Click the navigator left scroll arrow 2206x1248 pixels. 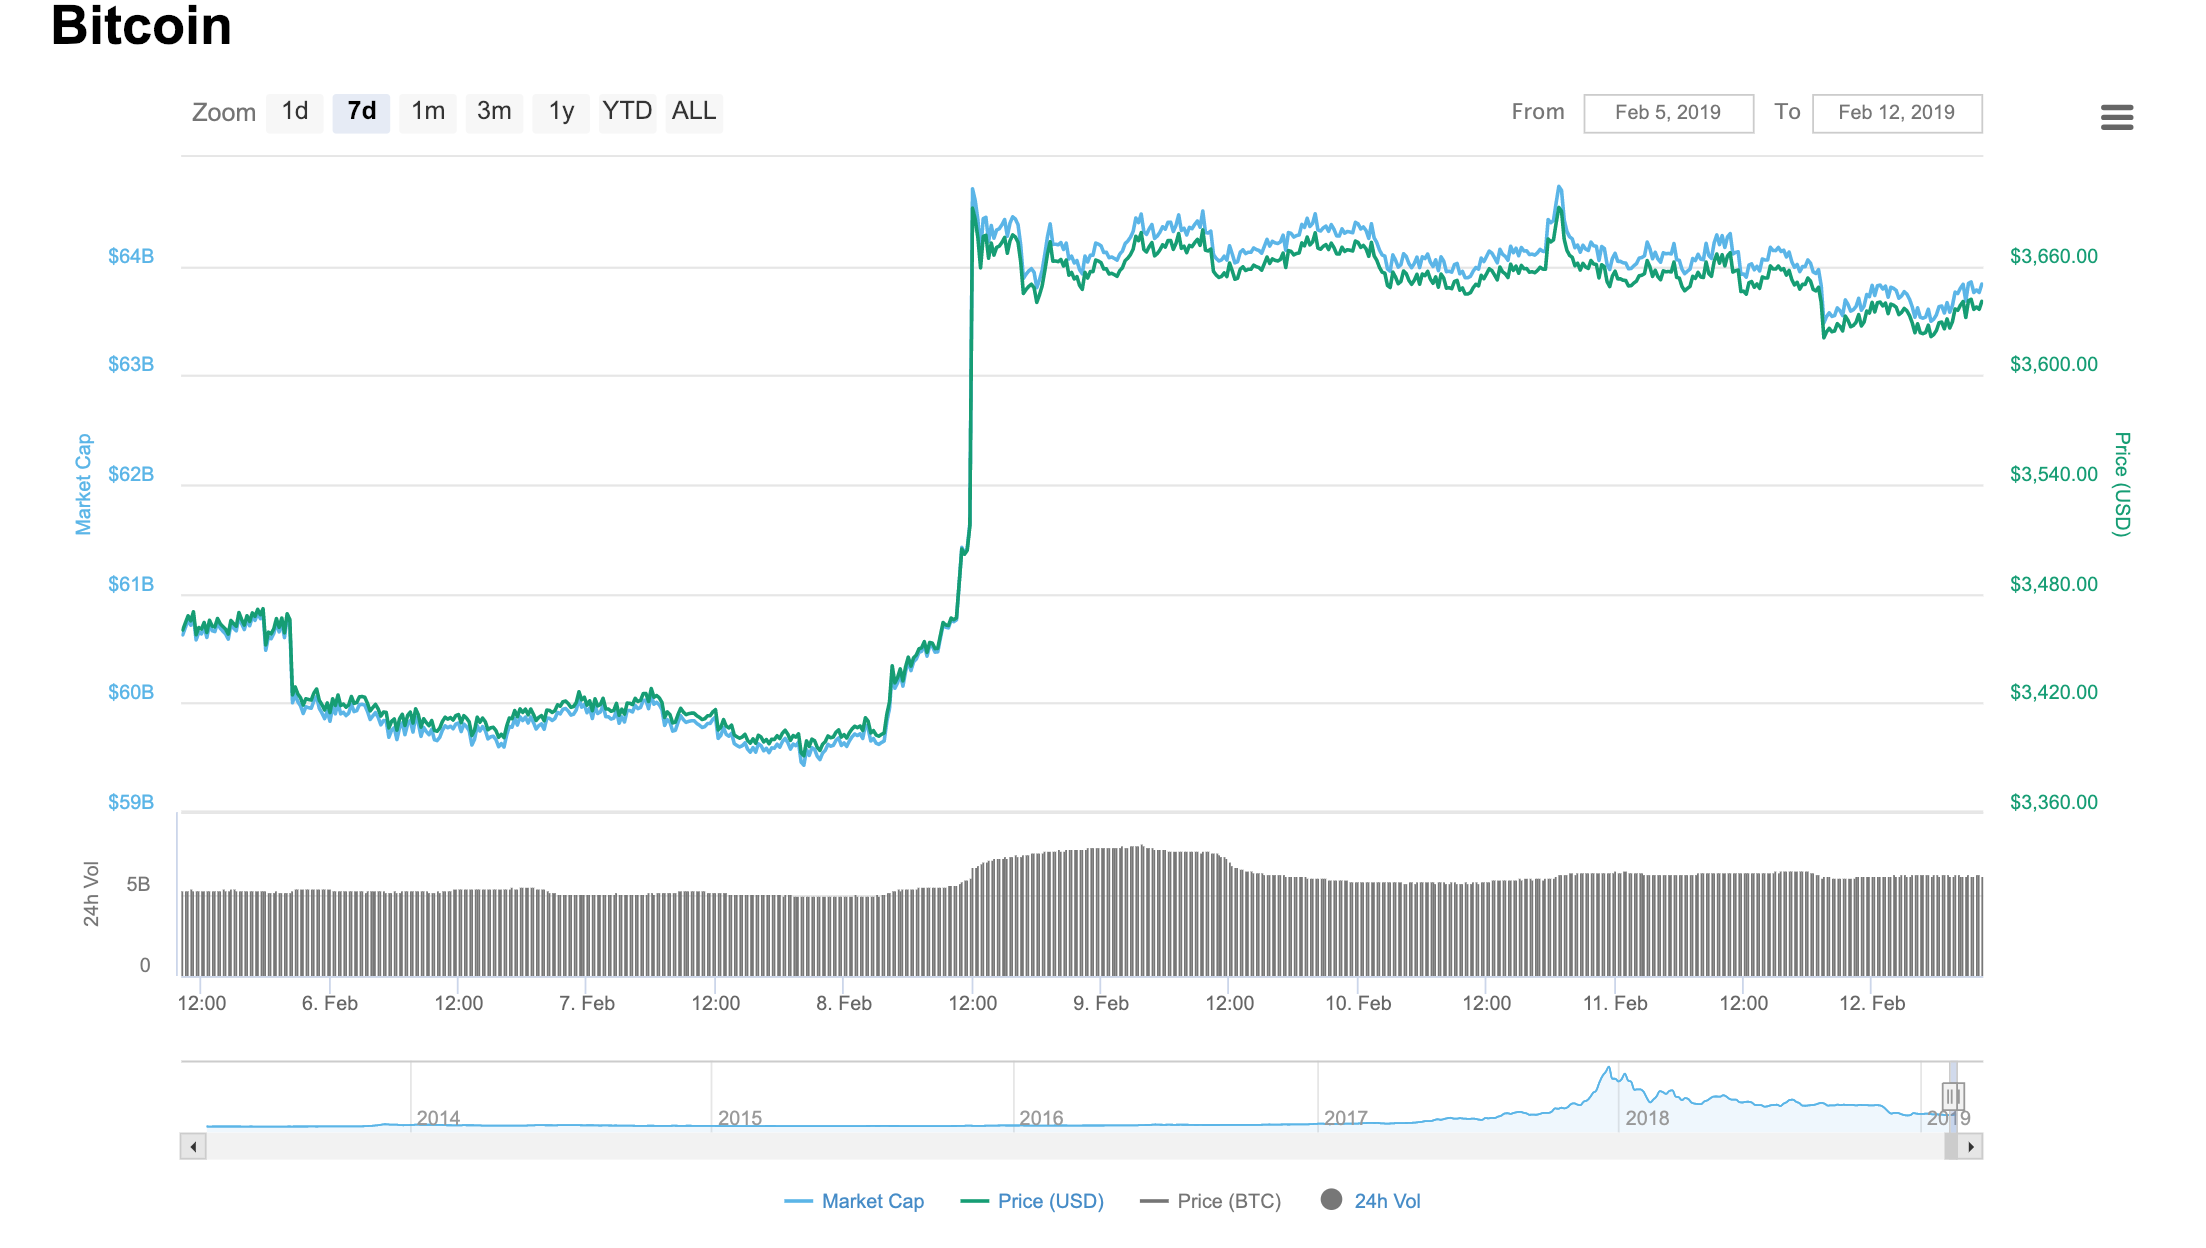coord(193,1146)
